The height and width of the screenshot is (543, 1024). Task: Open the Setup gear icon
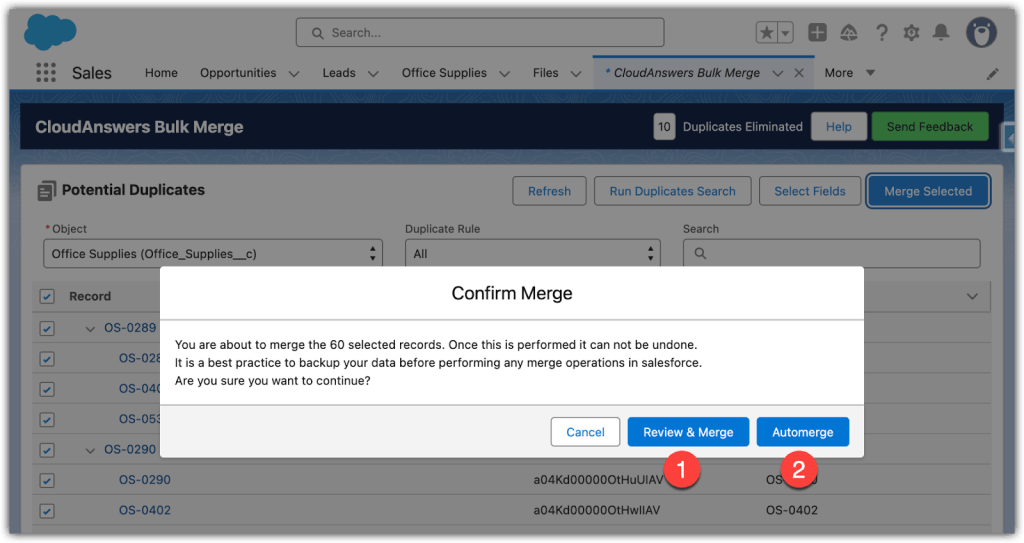pyautogui.click(x=911, y=33)
